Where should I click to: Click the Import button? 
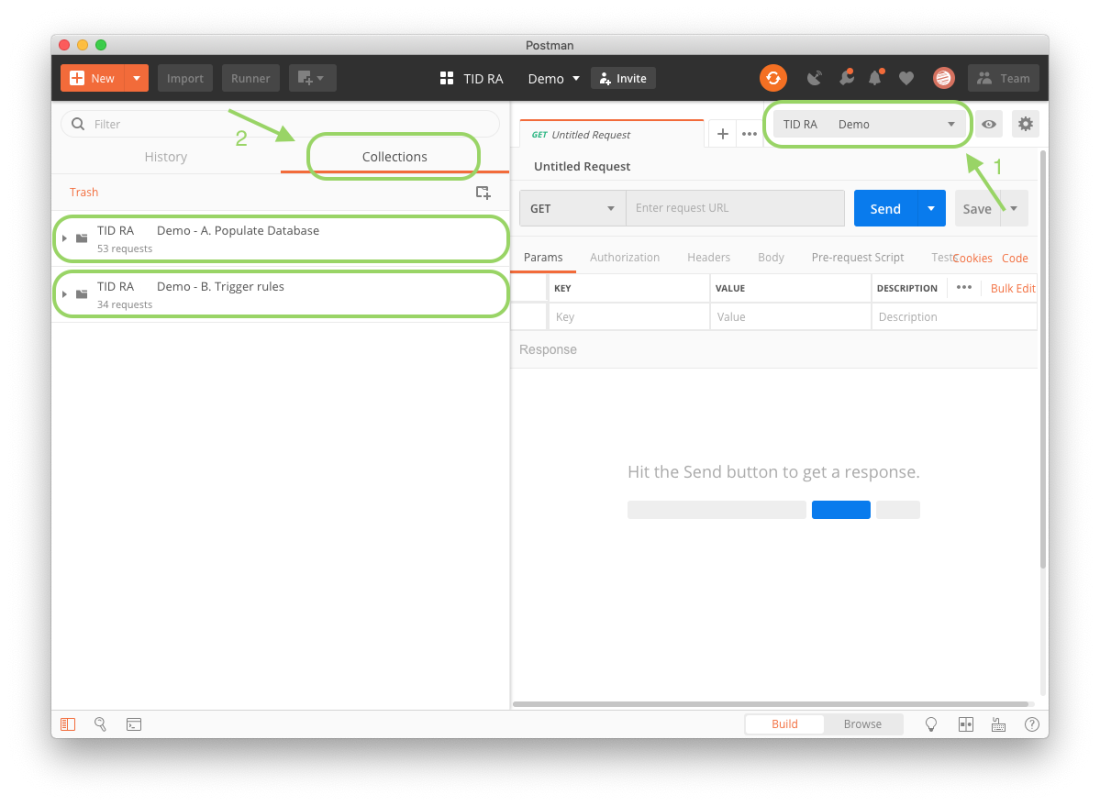point(185,78)
